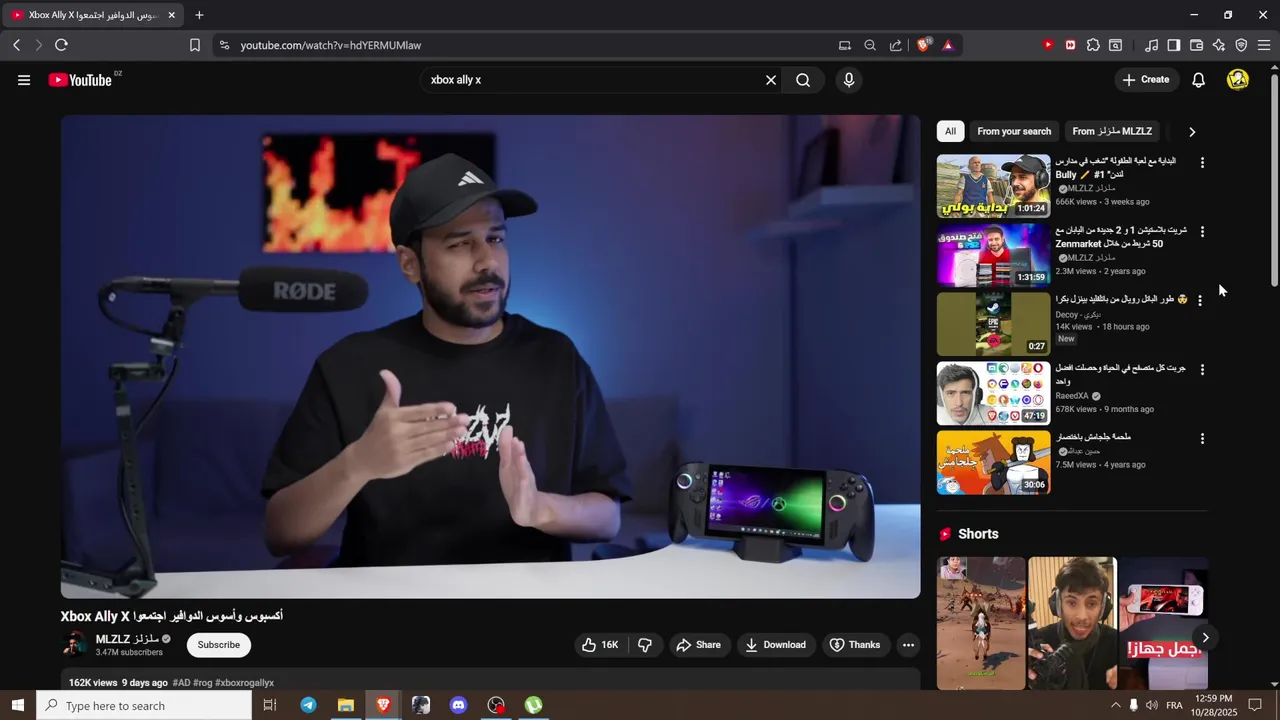Open File Explorer from the taskbar

coord(345,705)
